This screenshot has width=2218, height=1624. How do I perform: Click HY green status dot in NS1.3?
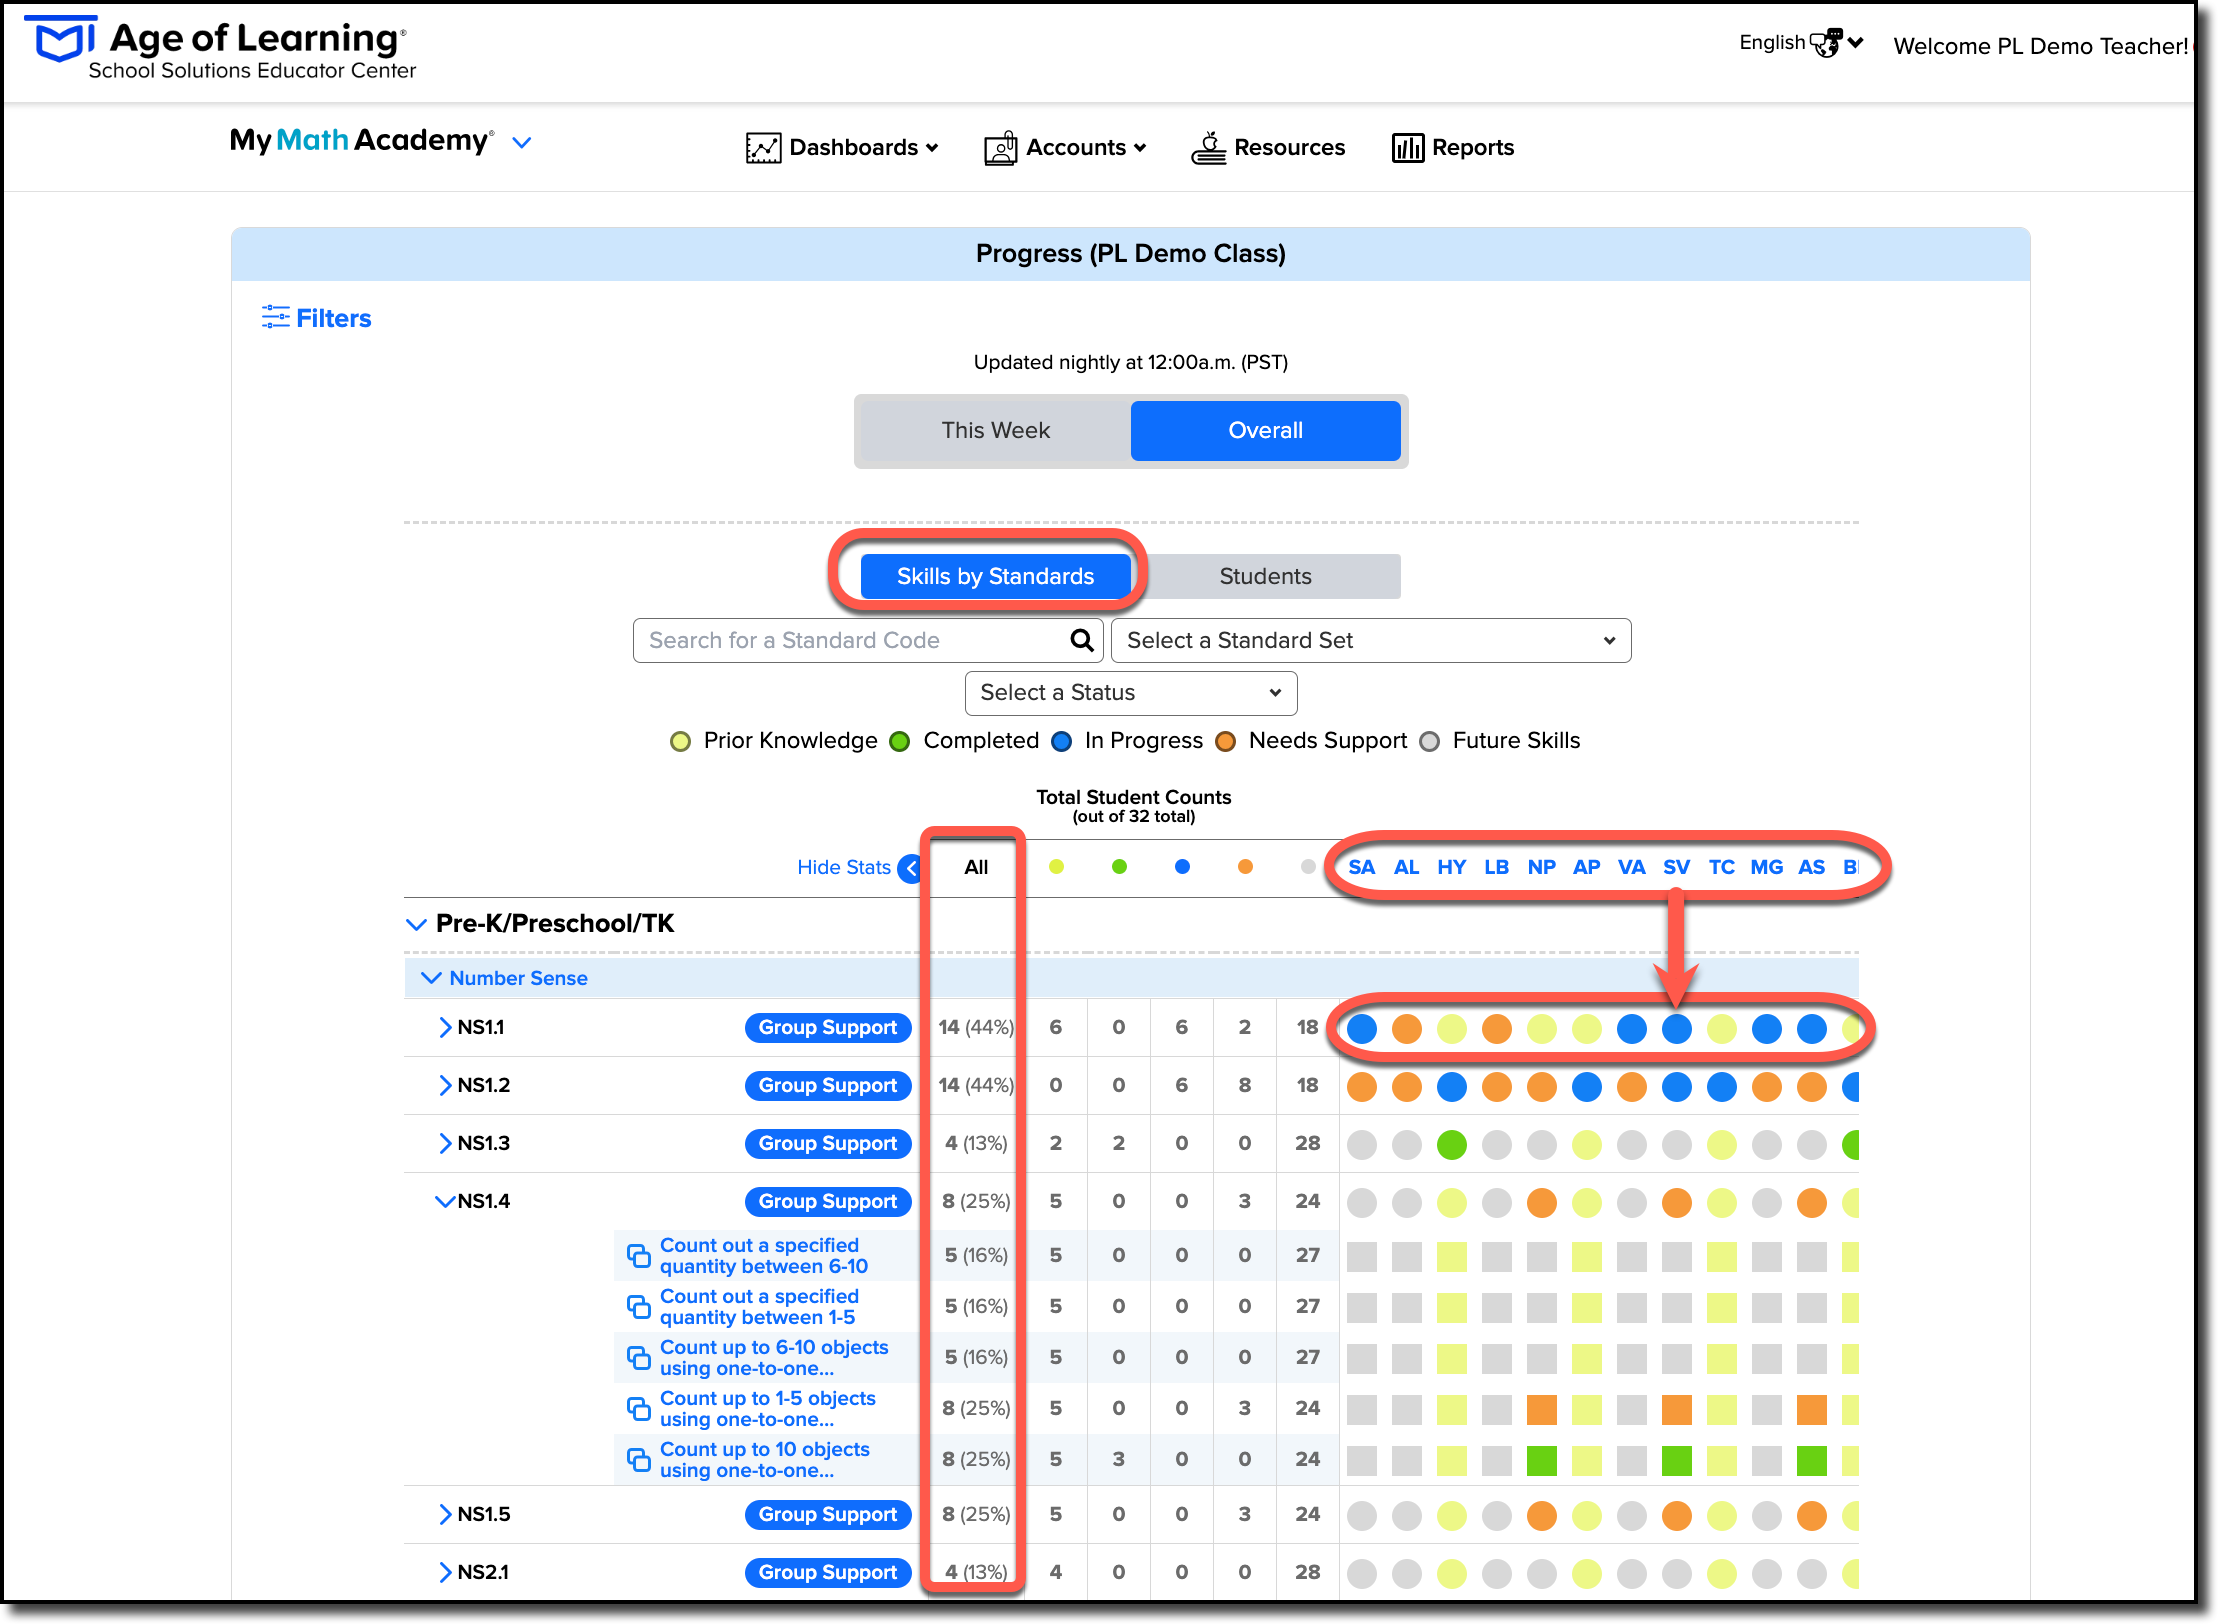point(1451,1144)
